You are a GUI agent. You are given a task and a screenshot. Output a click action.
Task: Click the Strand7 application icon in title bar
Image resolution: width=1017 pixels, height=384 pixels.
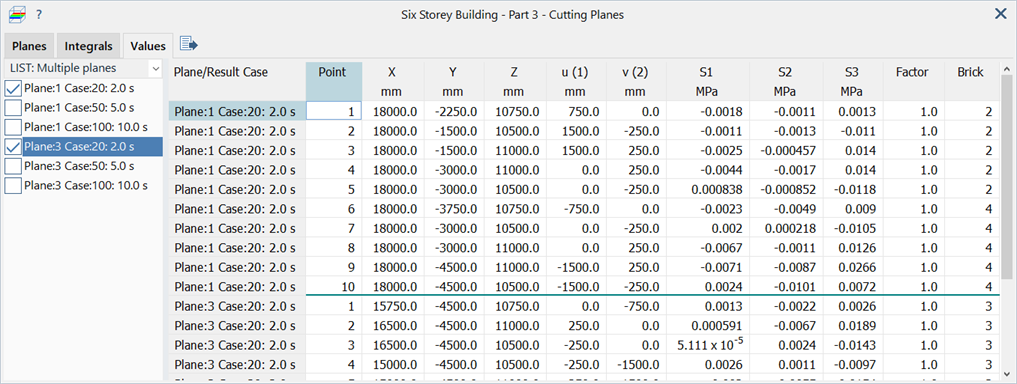click(x=16, y=14)
